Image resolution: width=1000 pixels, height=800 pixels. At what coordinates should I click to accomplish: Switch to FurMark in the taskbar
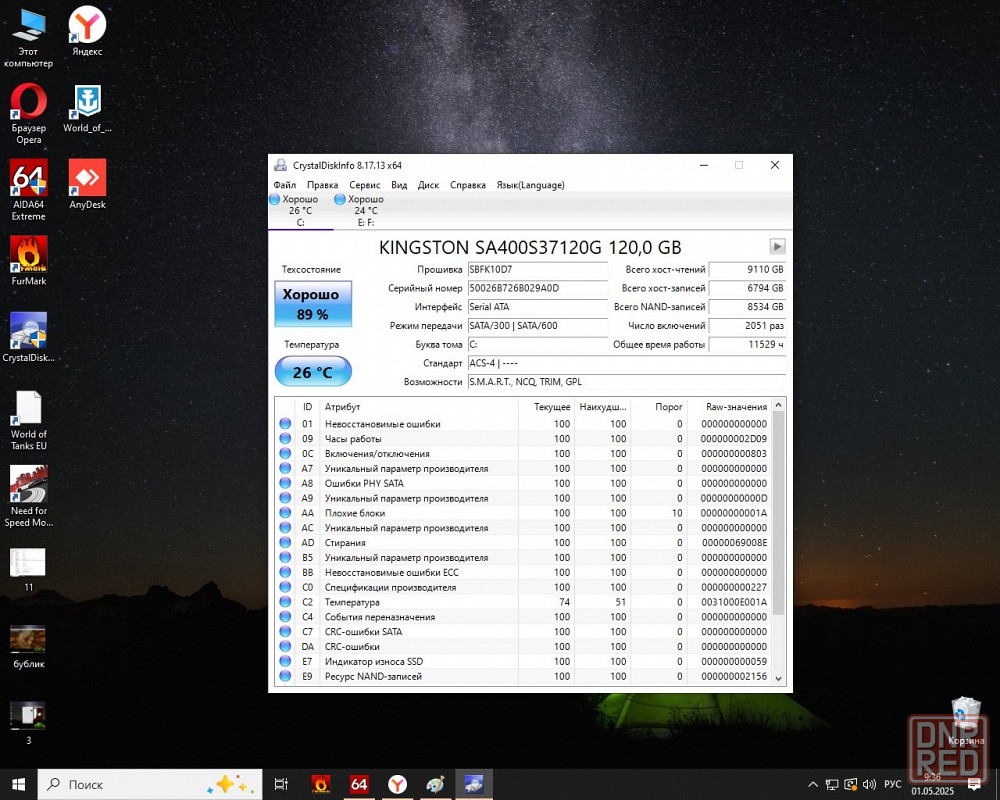pos(320,784)
